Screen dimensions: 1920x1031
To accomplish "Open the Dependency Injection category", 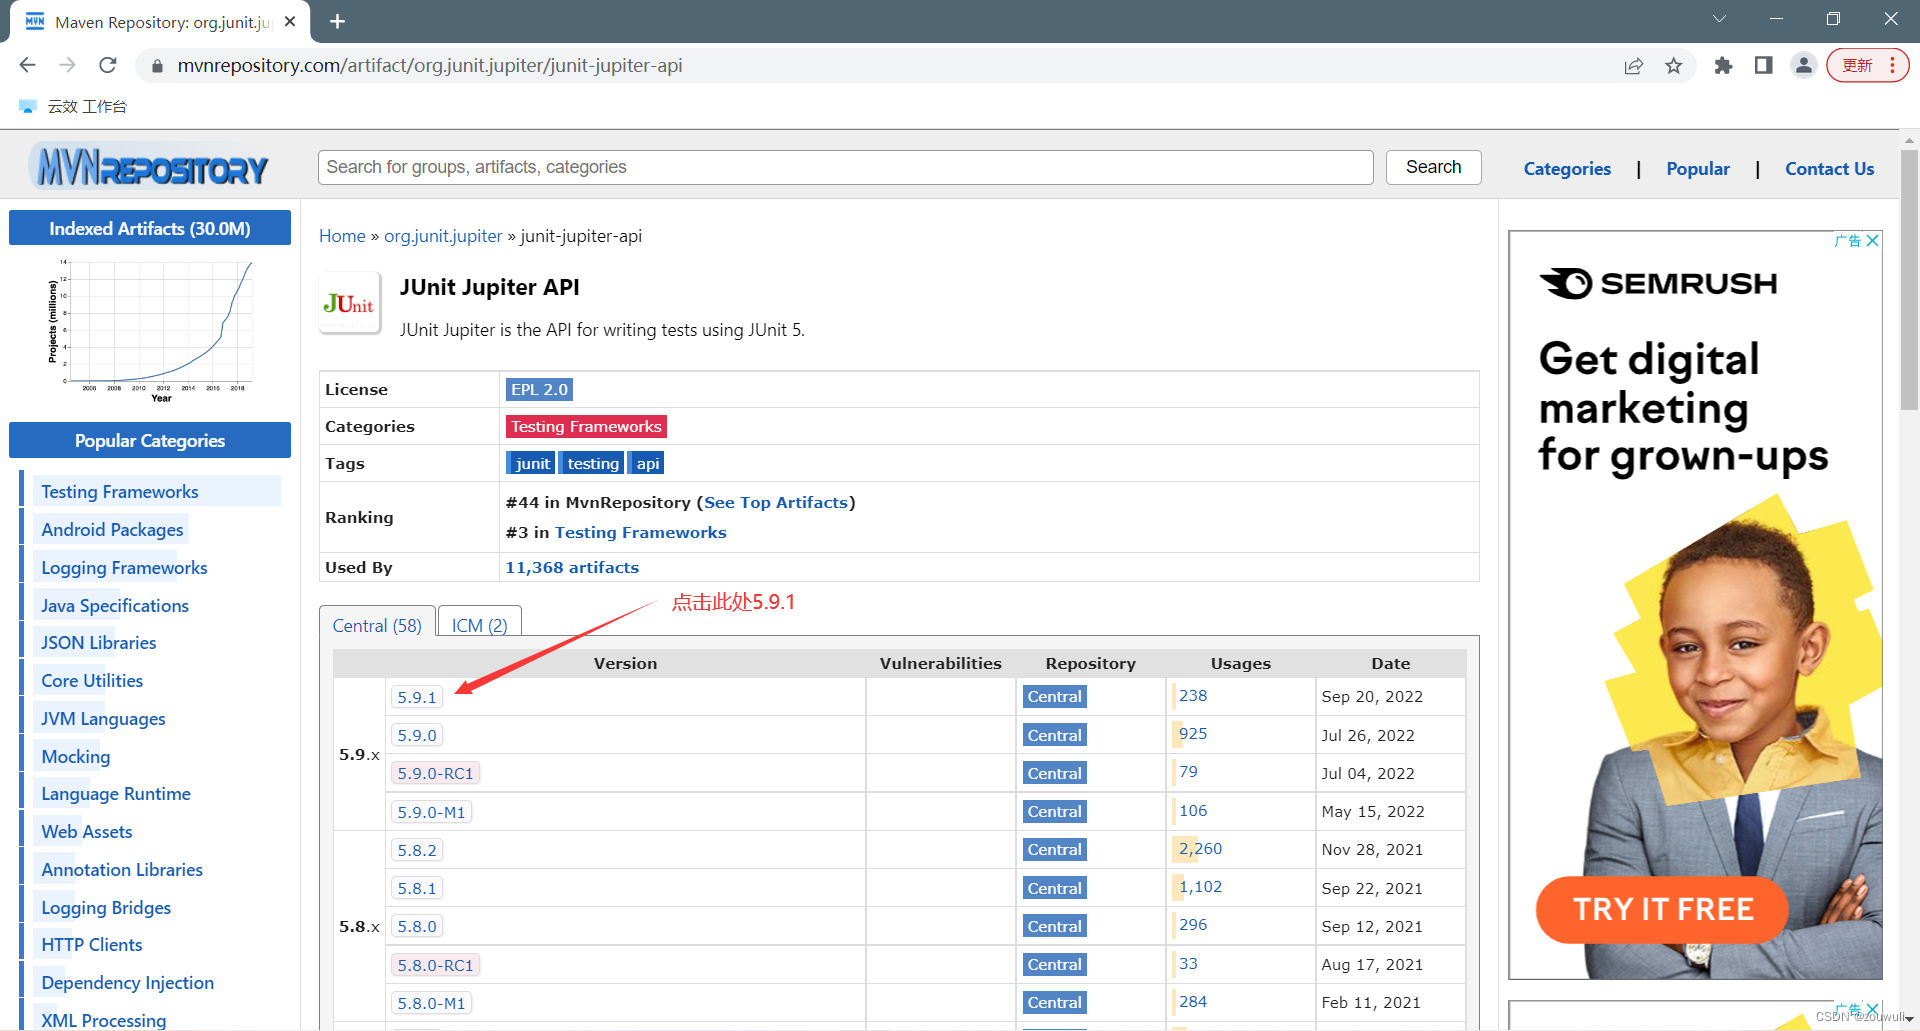I will (x=128, y=982).
